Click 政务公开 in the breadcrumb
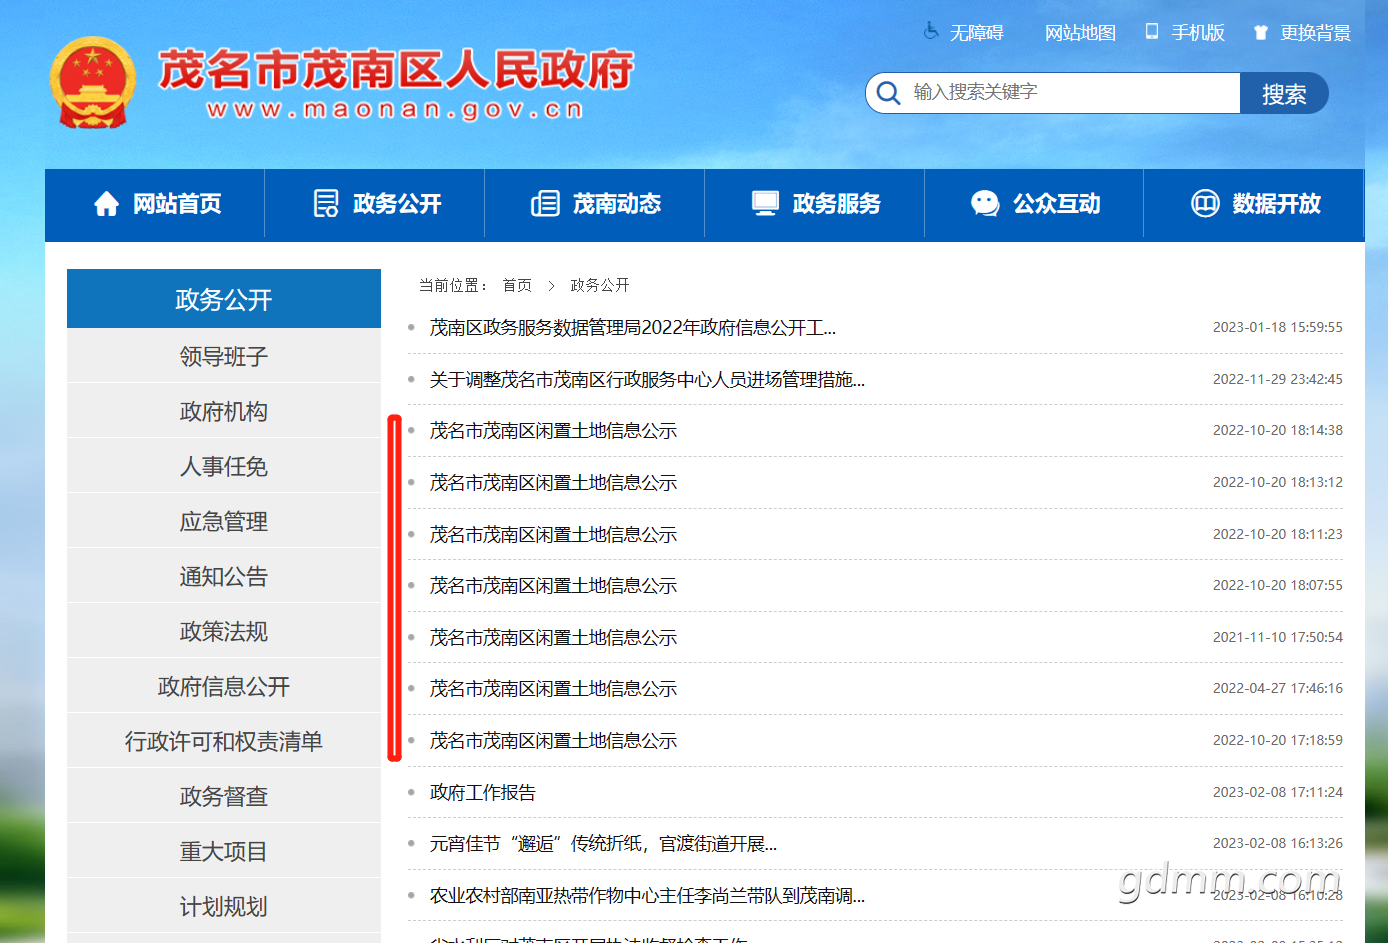 pos(600,285)
